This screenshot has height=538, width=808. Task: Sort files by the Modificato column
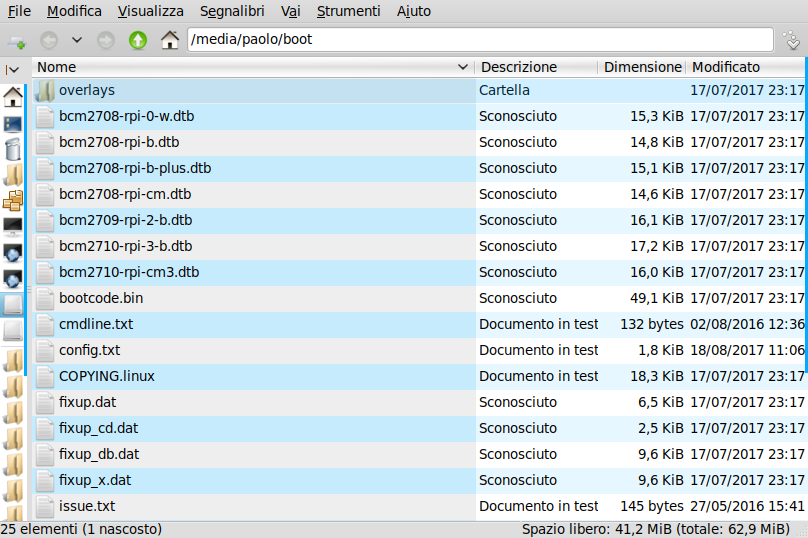pyautogui.click(x=745, y=67)
